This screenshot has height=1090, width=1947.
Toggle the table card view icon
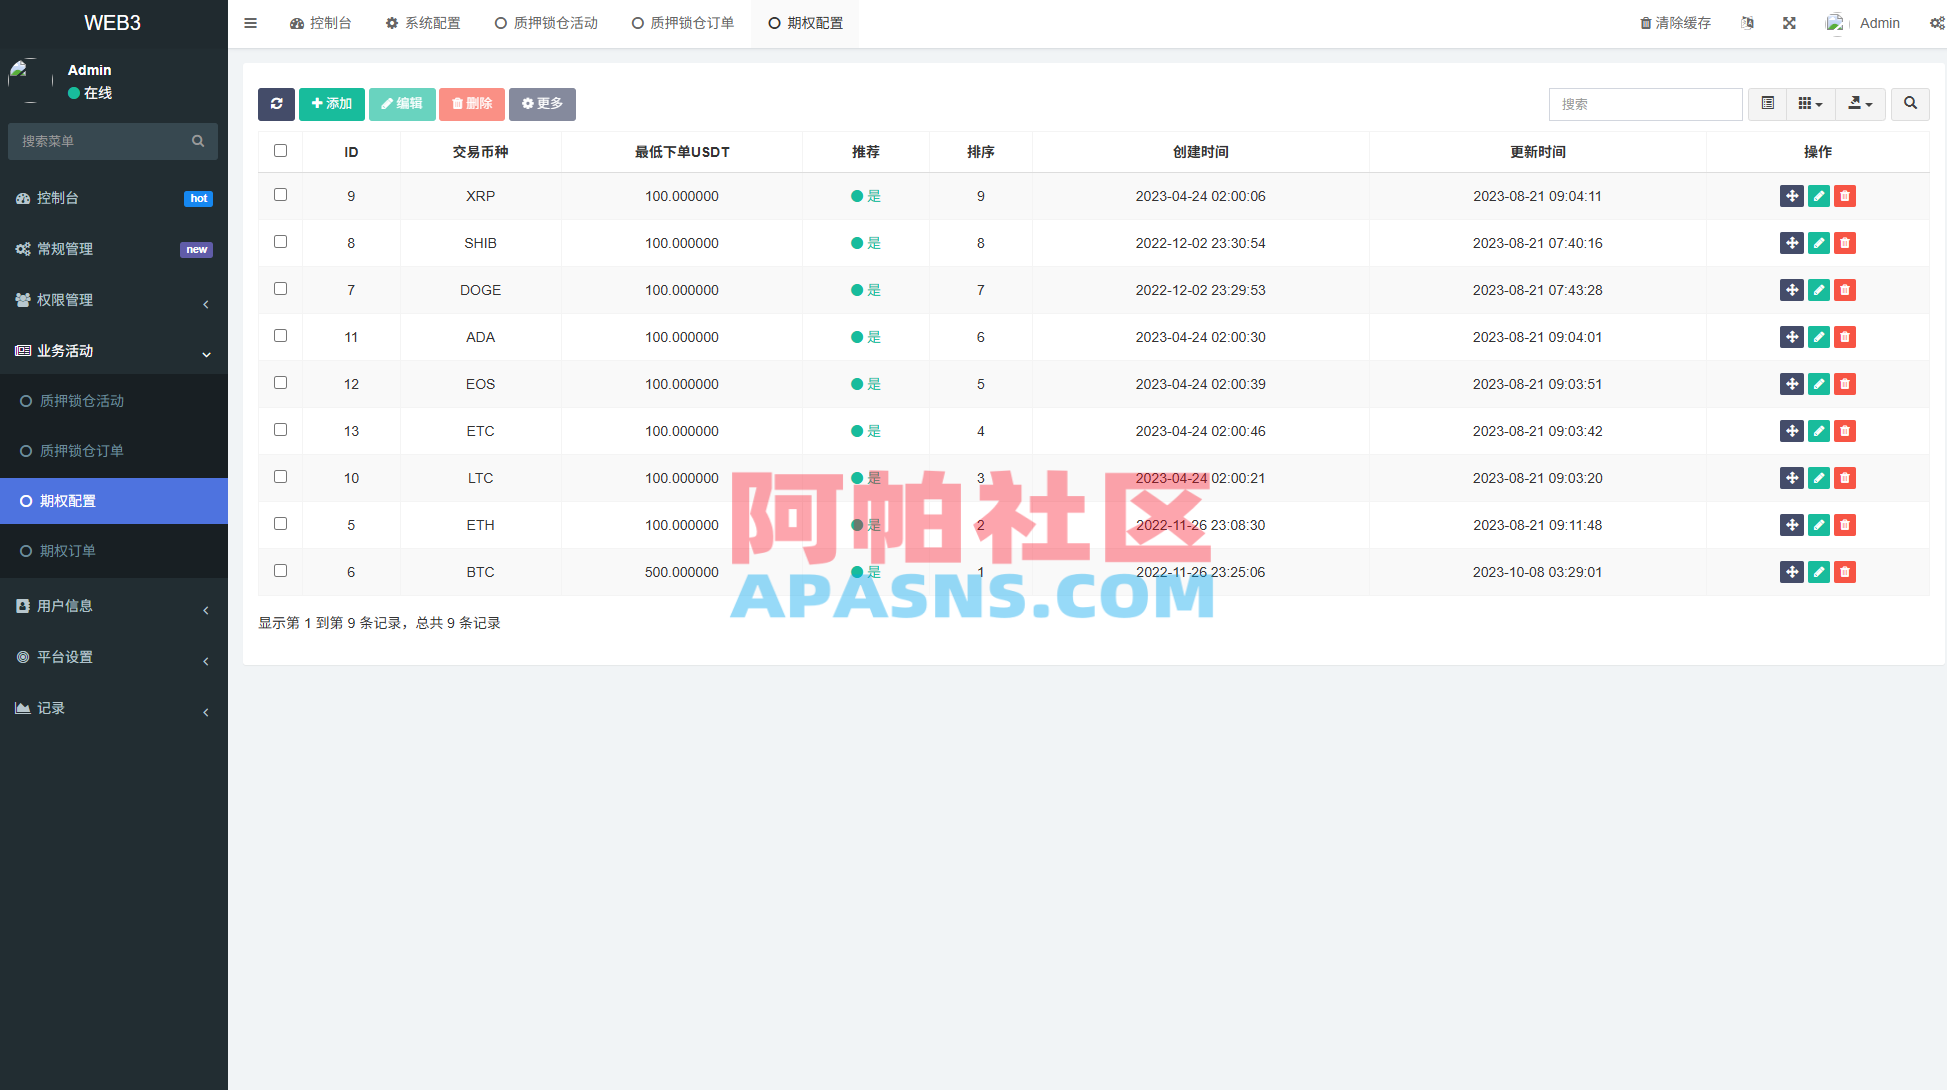(x=1768, y=104)
